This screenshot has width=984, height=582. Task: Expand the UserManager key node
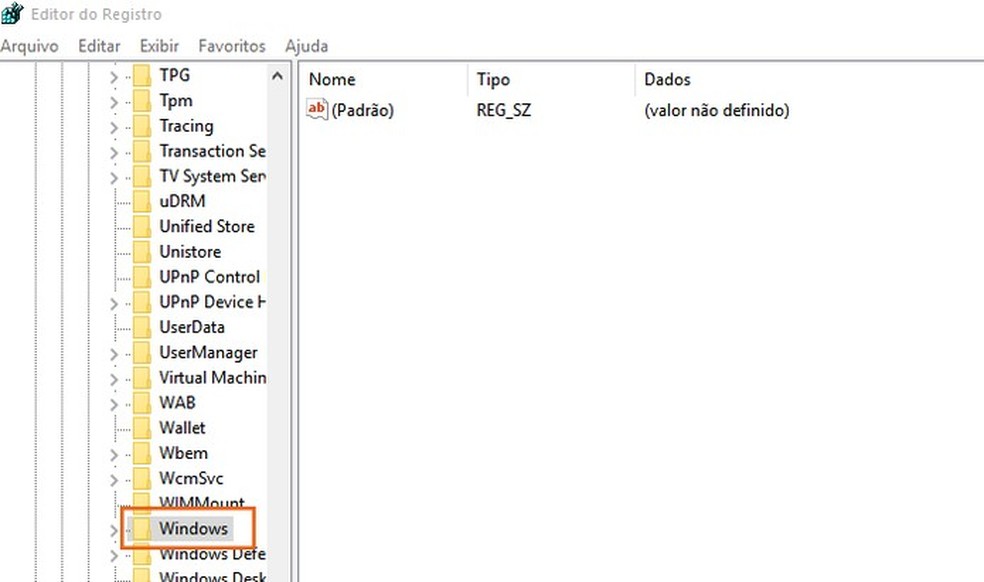113,353
